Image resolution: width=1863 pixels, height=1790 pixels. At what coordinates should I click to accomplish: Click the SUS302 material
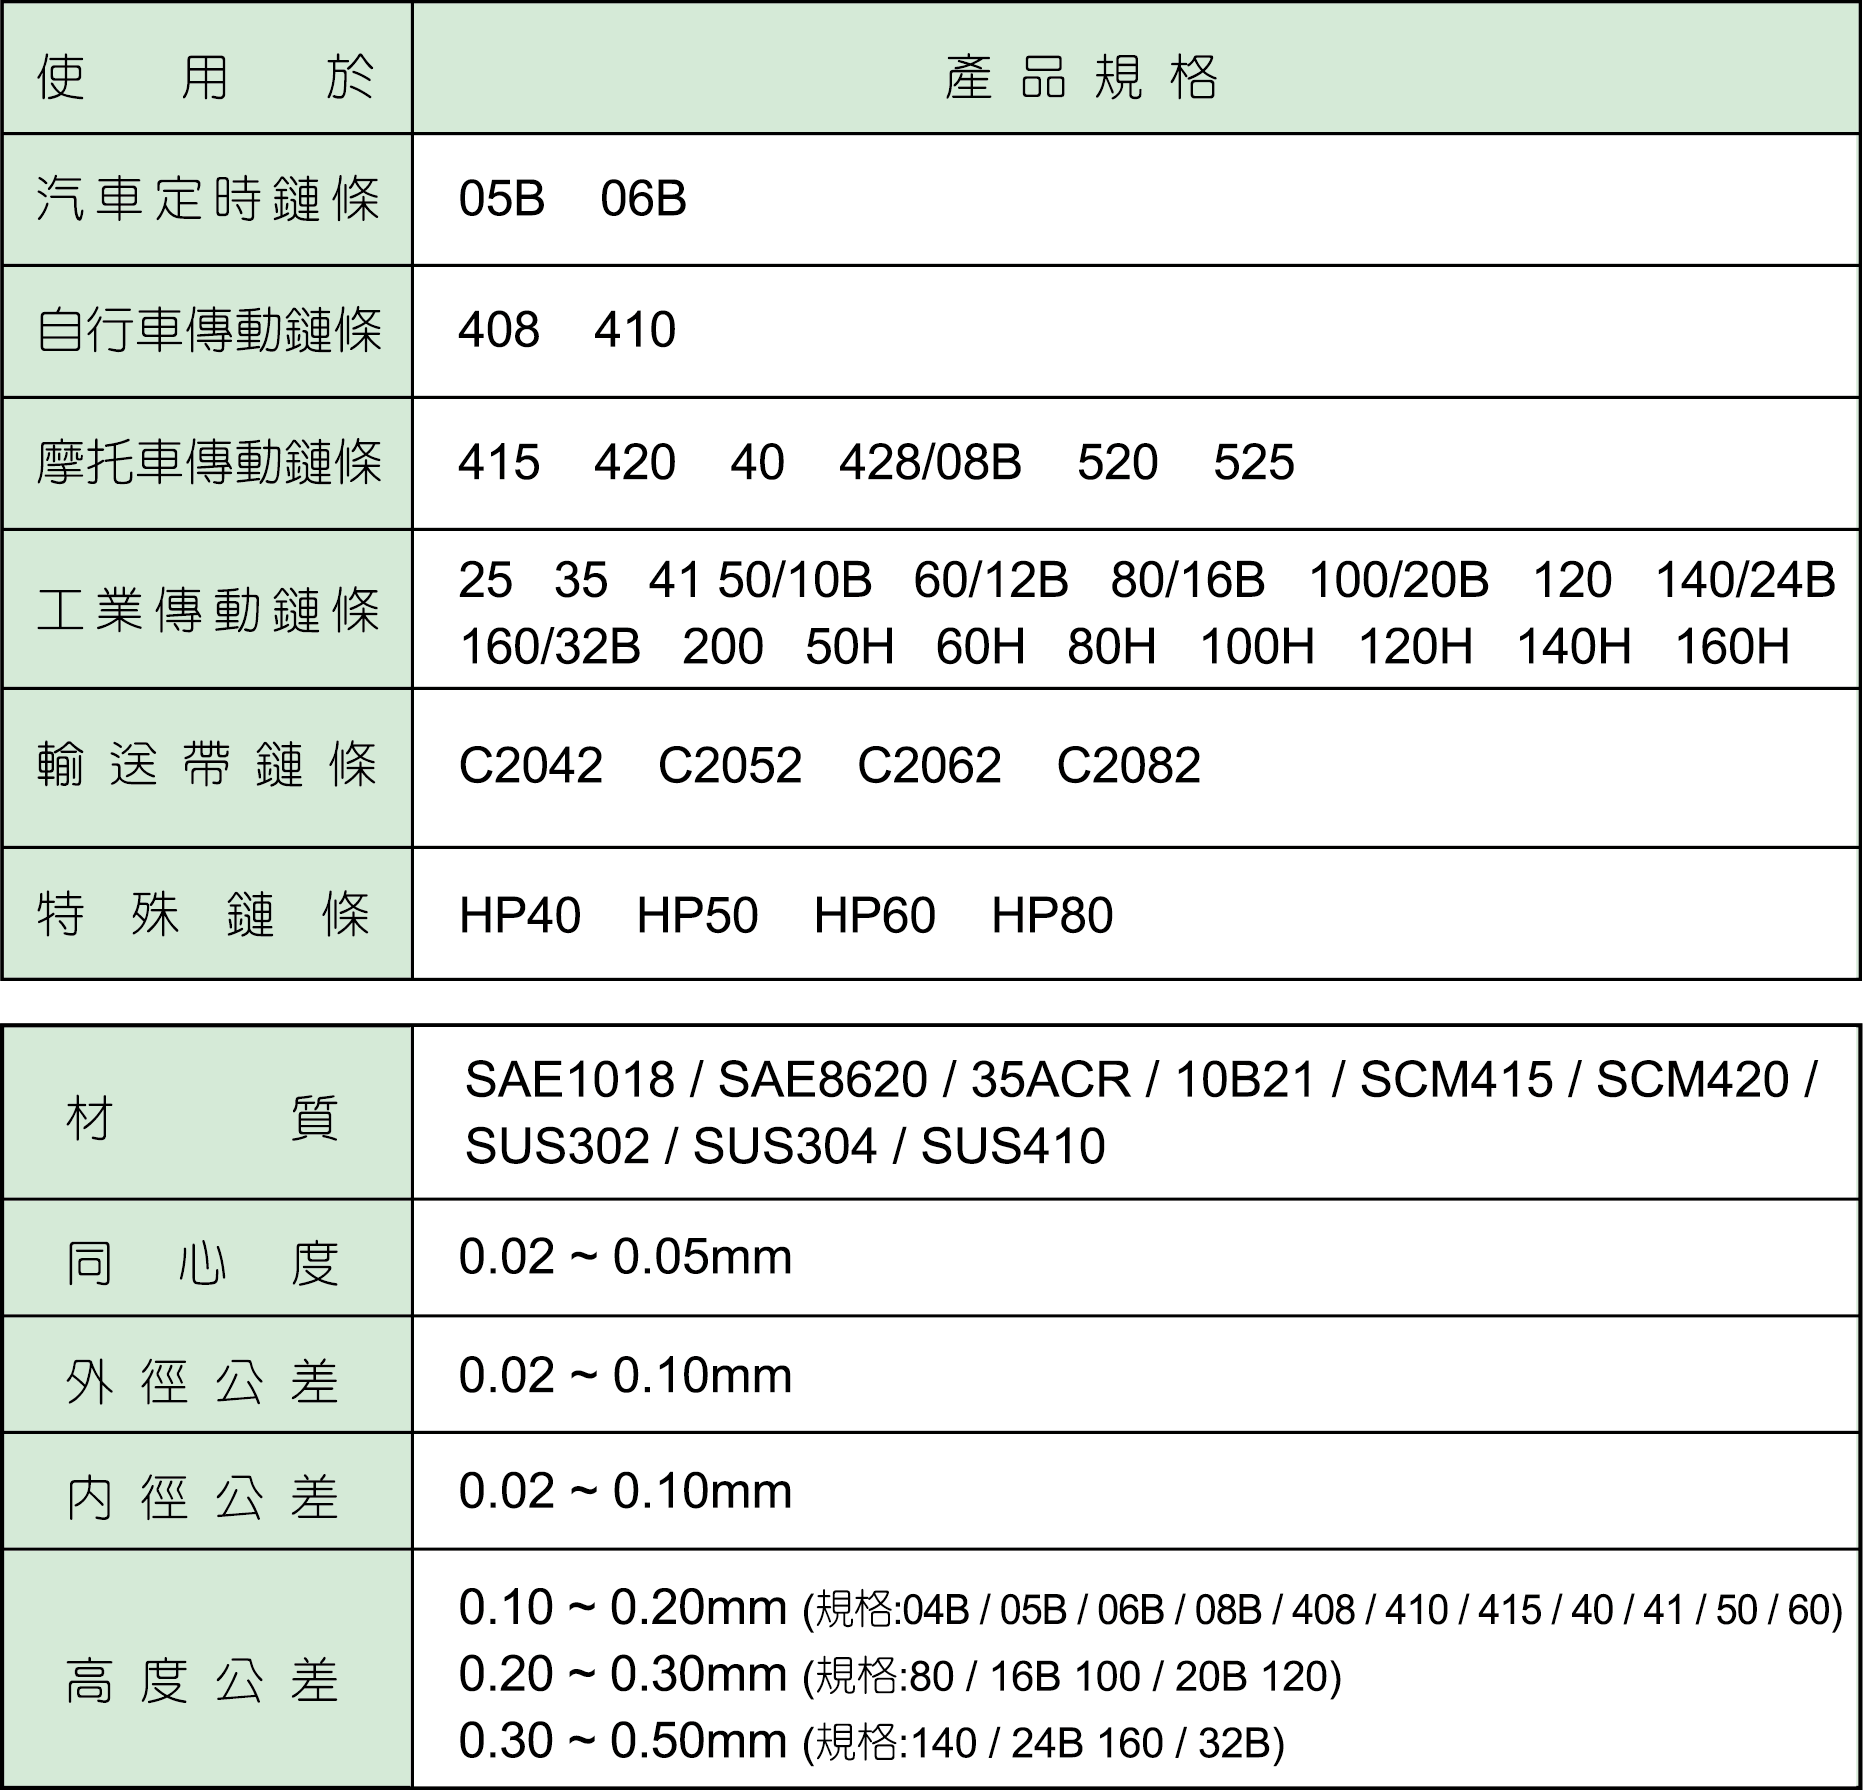[557, 1146]
